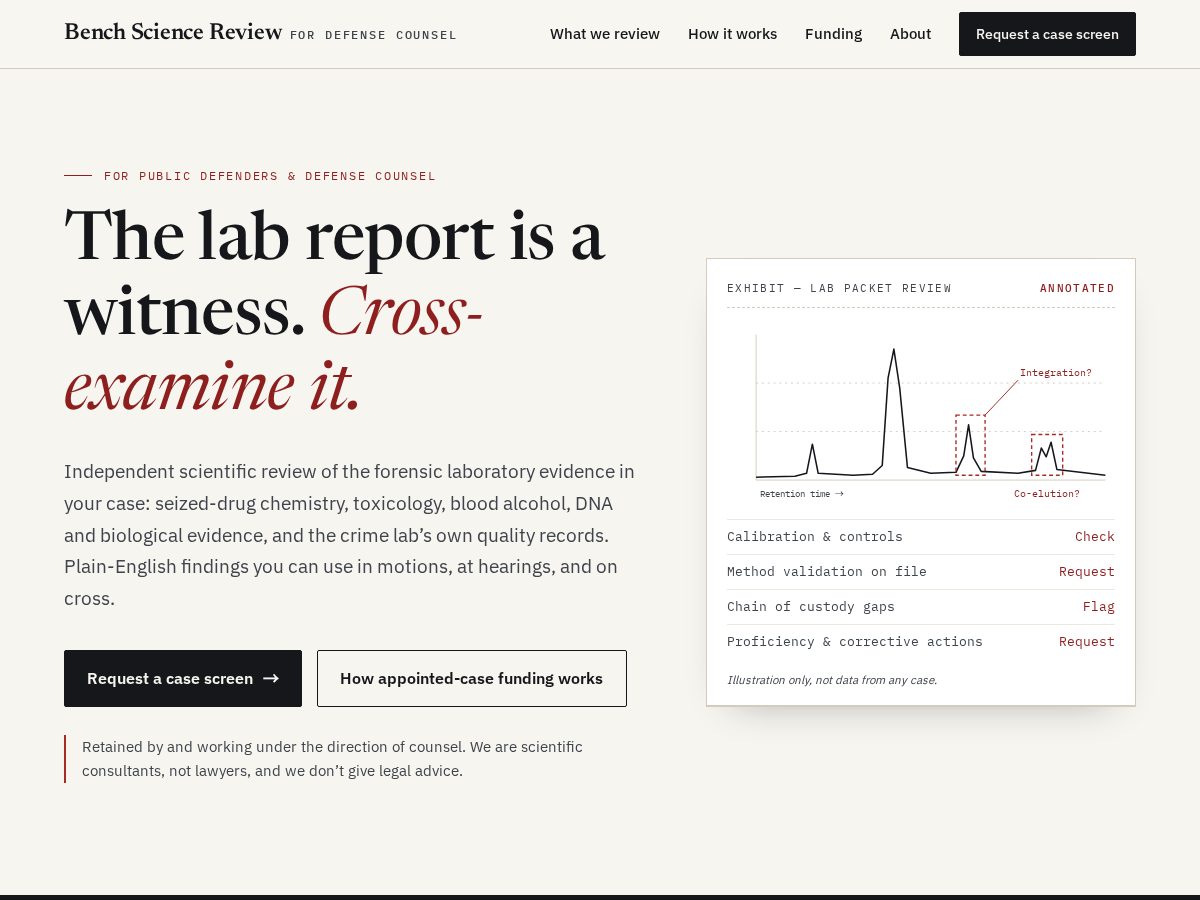Click Check status for calibration

[x=1094, y=537]
